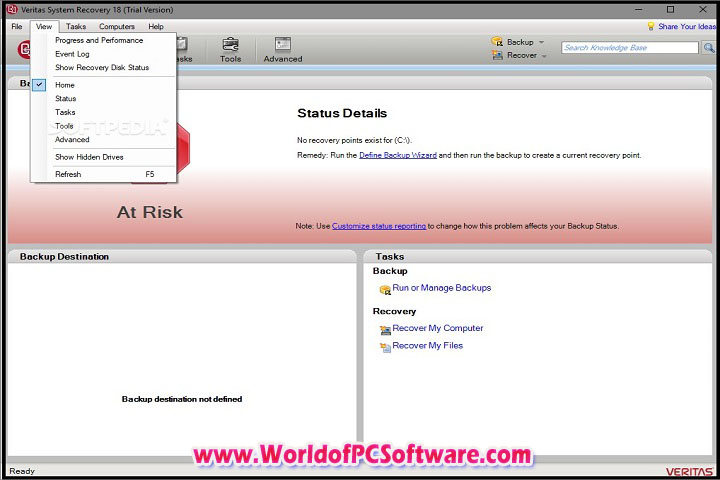Click the Recover My Files icon
The image size is (720, 480).
(x=385, y=347)
